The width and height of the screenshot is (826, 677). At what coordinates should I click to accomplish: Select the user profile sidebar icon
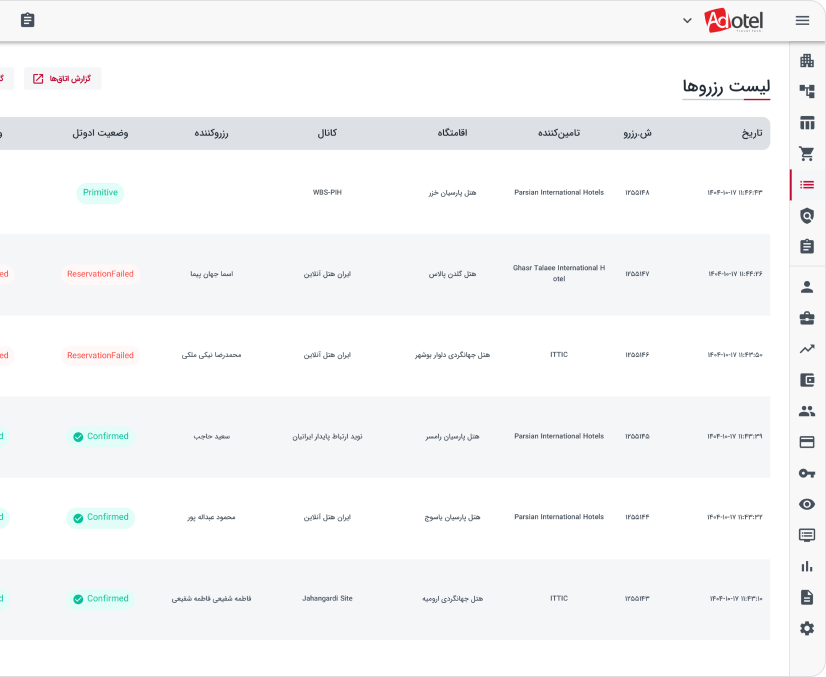(807, 287)
